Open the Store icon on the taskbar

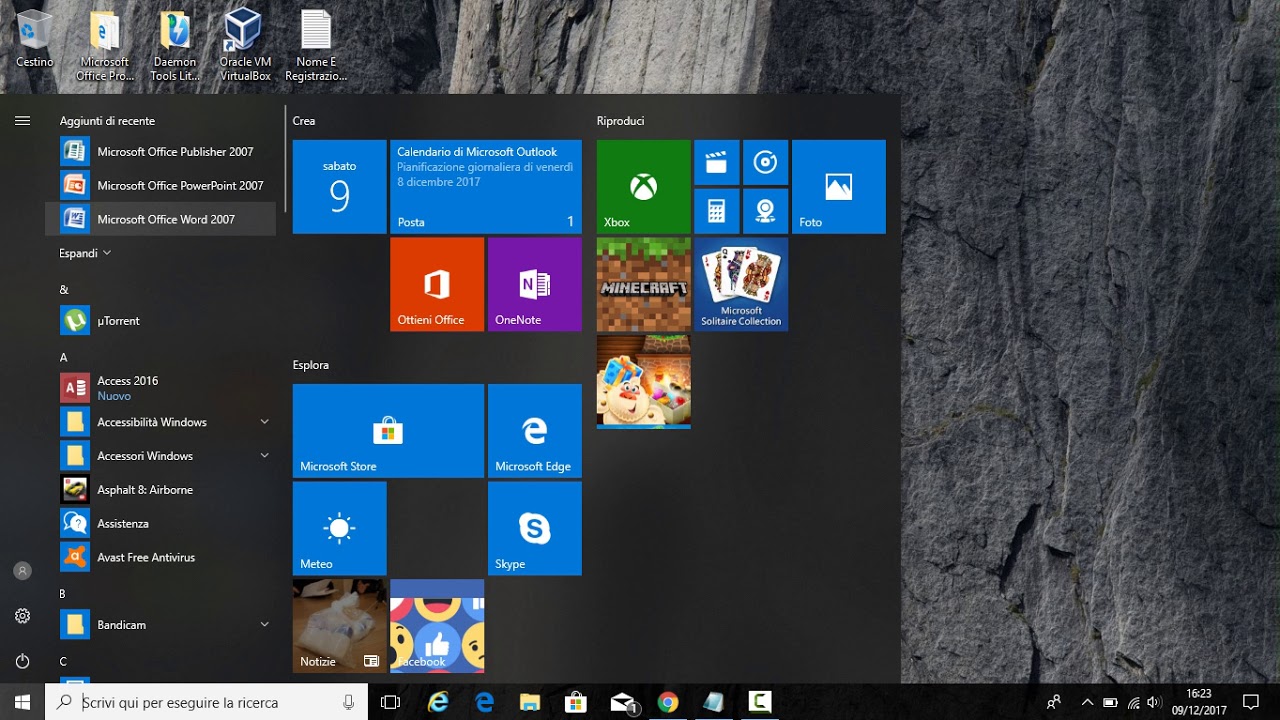576,702
